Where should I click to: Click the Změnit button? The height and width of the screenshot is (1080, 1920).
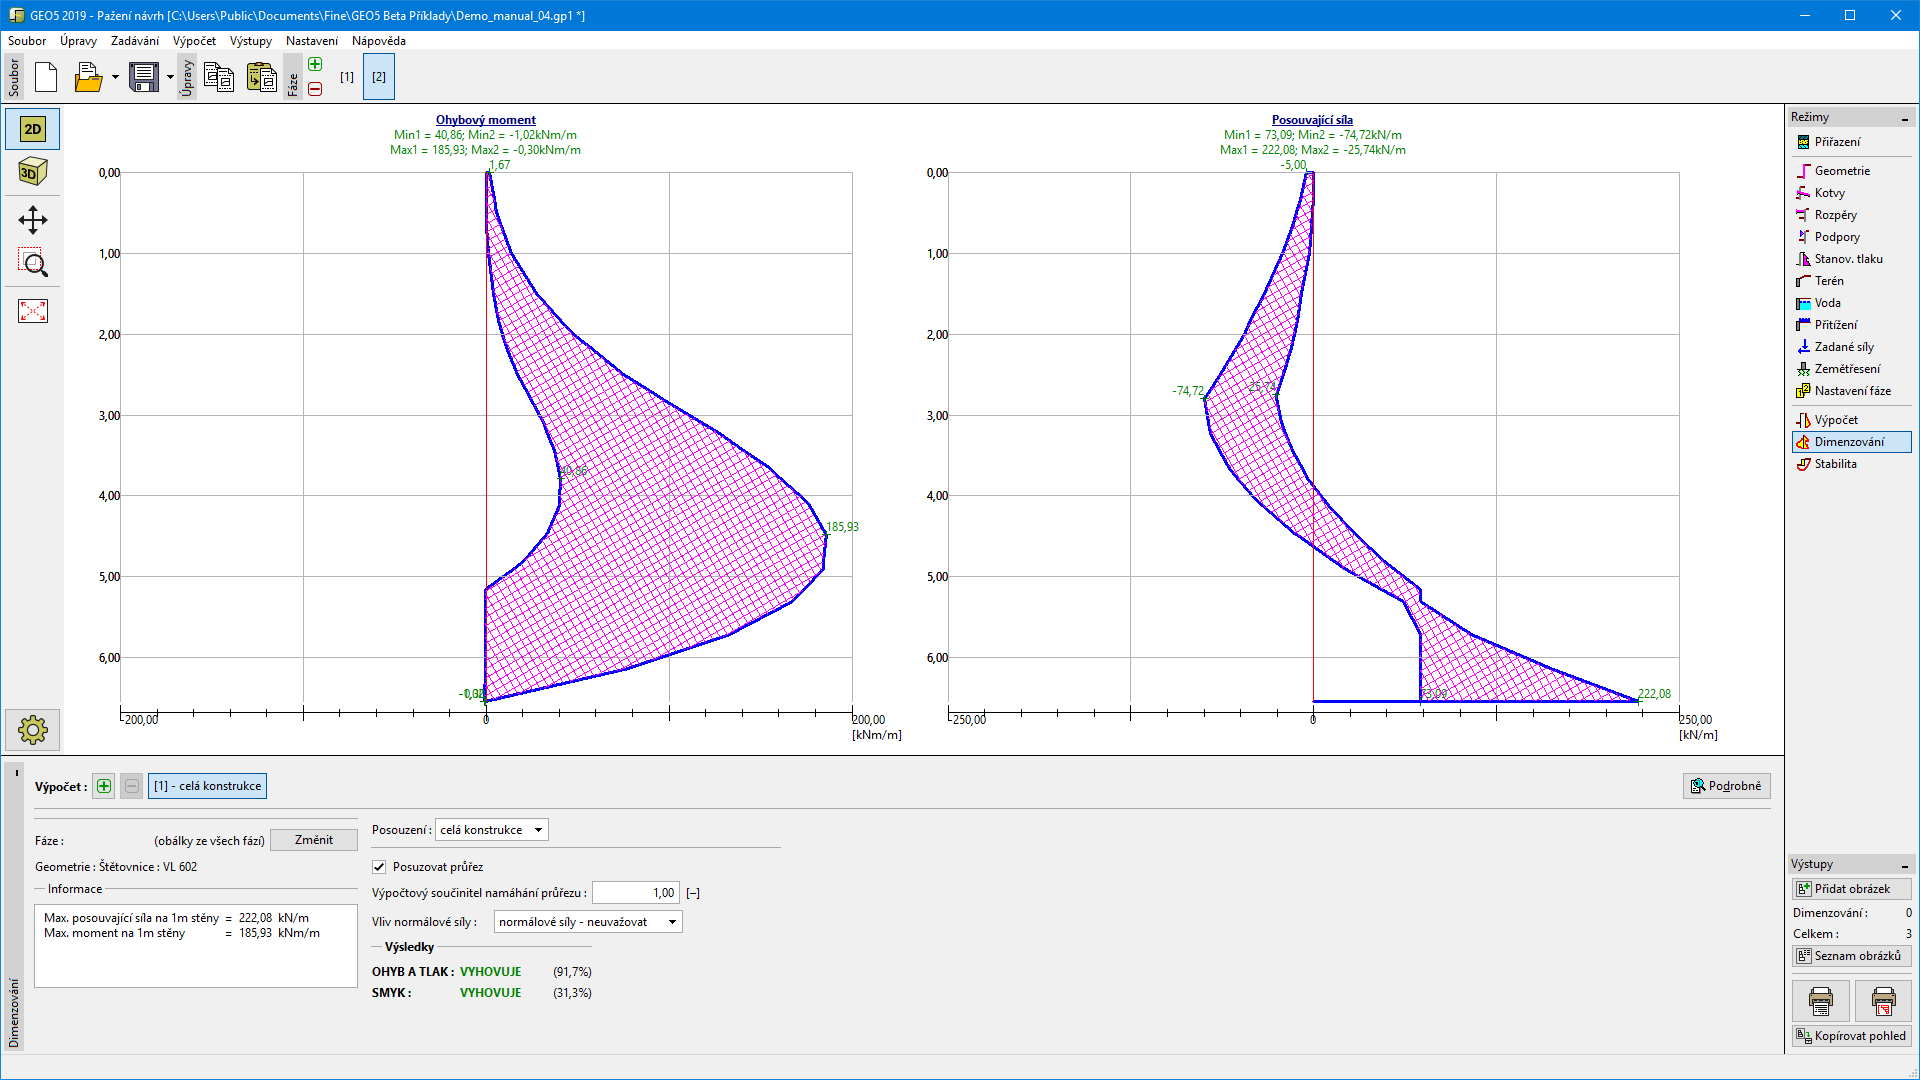point(313,840)
